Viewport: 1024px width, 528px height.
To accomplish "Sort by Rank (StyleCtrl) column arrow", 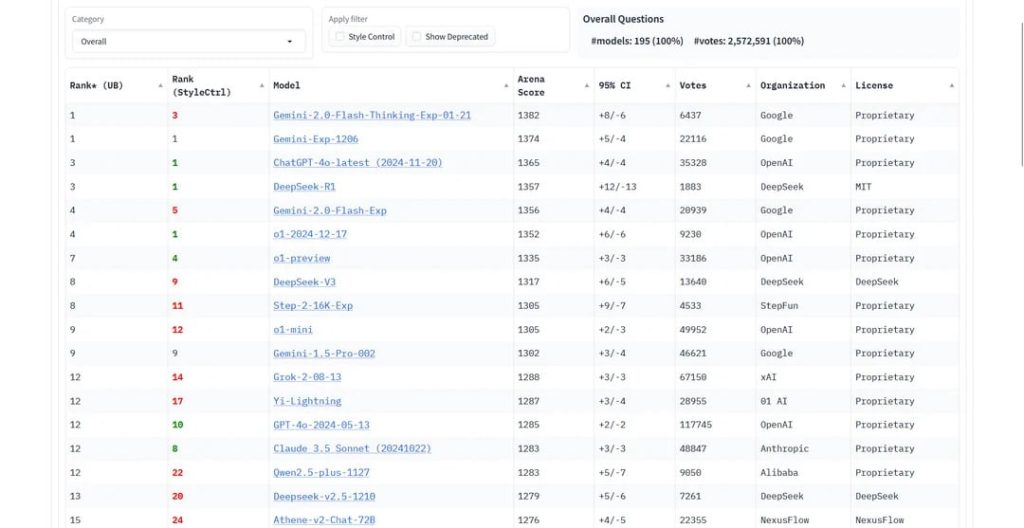I will coord(262,86).
